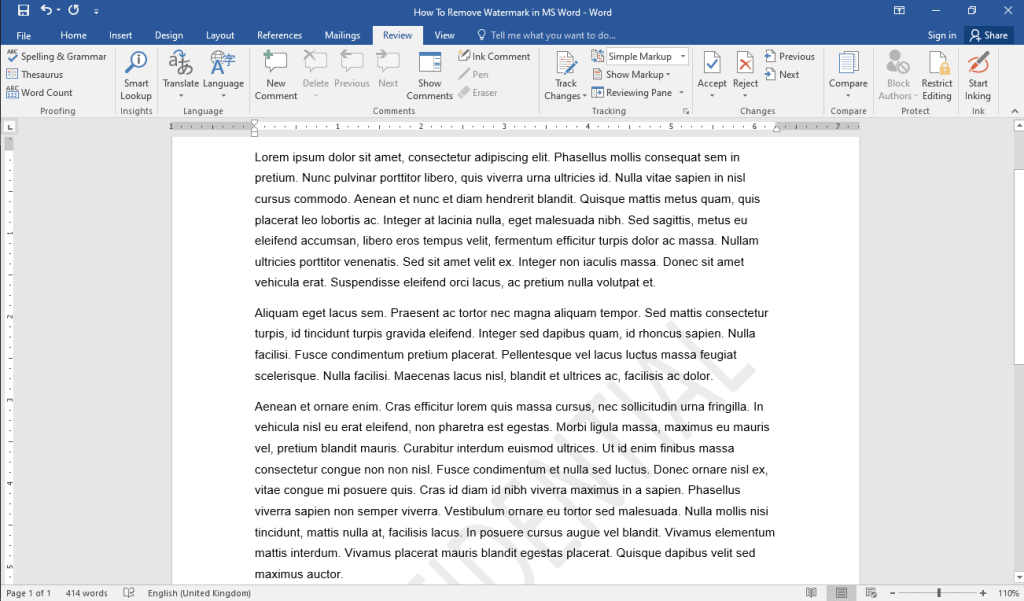Open the Language options menu

[223, 76]
